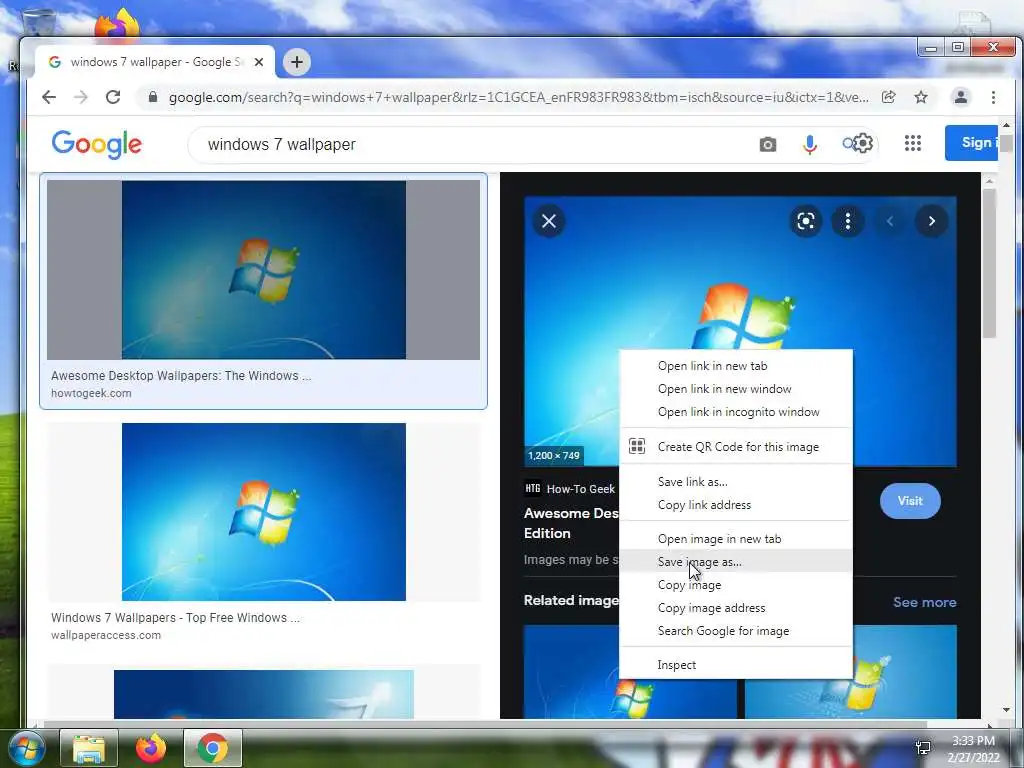Click the network icon in system tray
Viewport: 1024px width, 768px height.
click(923, 748)
